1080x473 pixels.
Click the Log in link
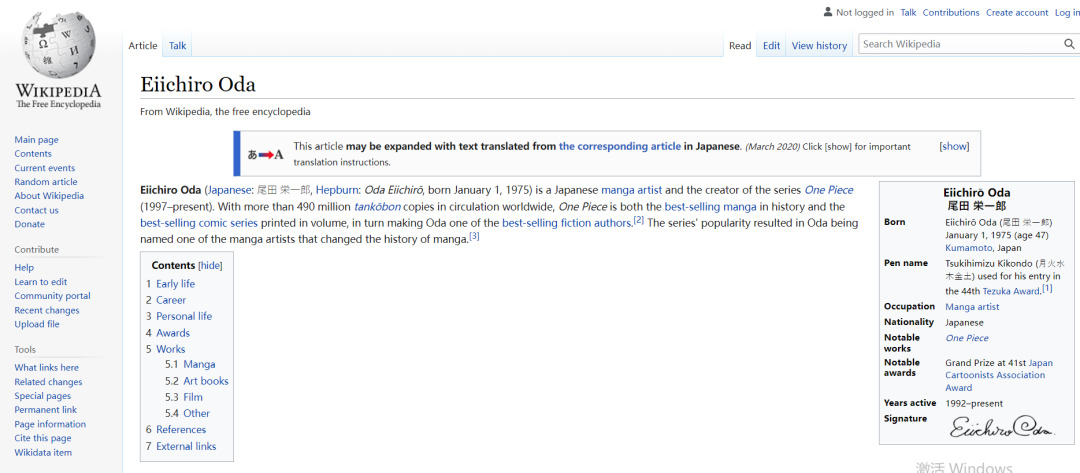pos(1067,12)
